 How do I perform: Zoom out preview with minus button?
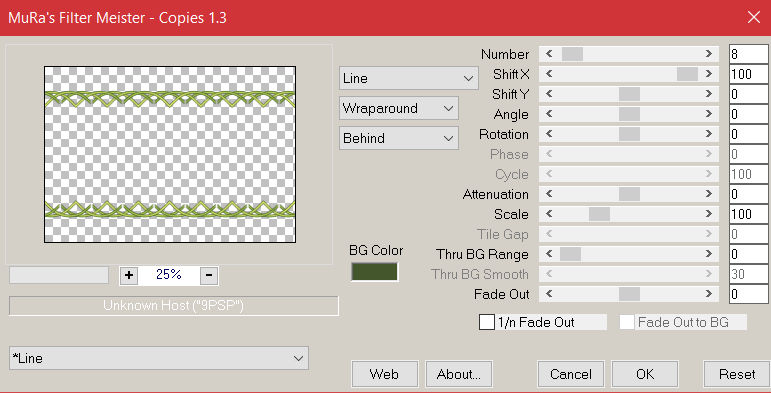pyautogui.click(x=209, y=275)
